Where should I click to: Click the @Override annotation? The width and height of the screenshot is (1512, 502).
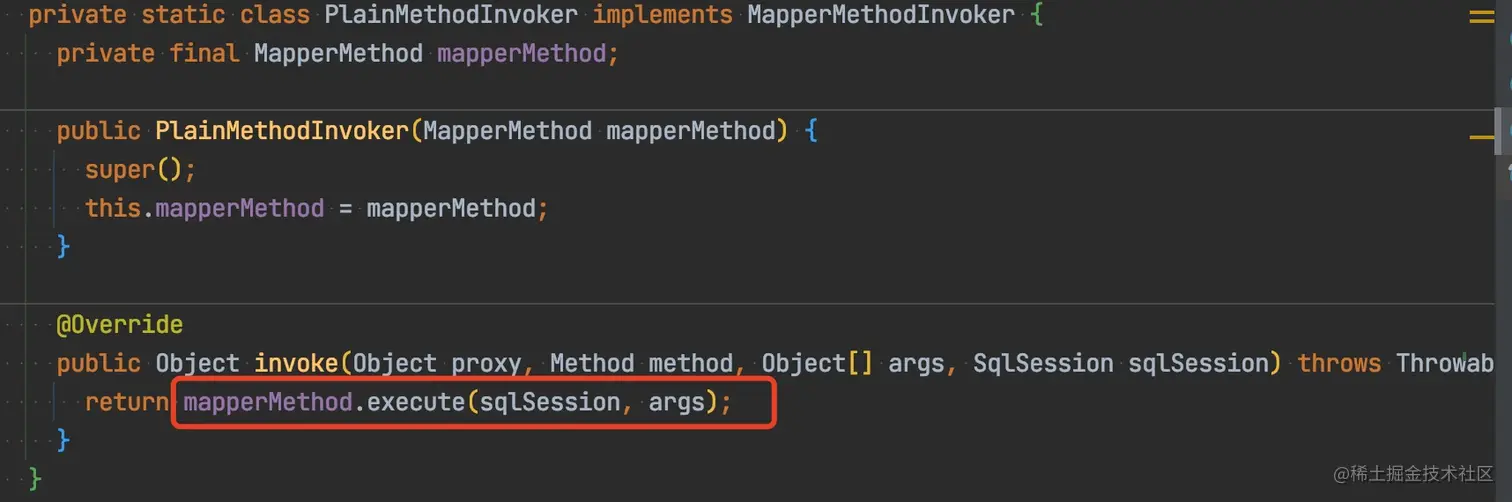coord(120,325)
